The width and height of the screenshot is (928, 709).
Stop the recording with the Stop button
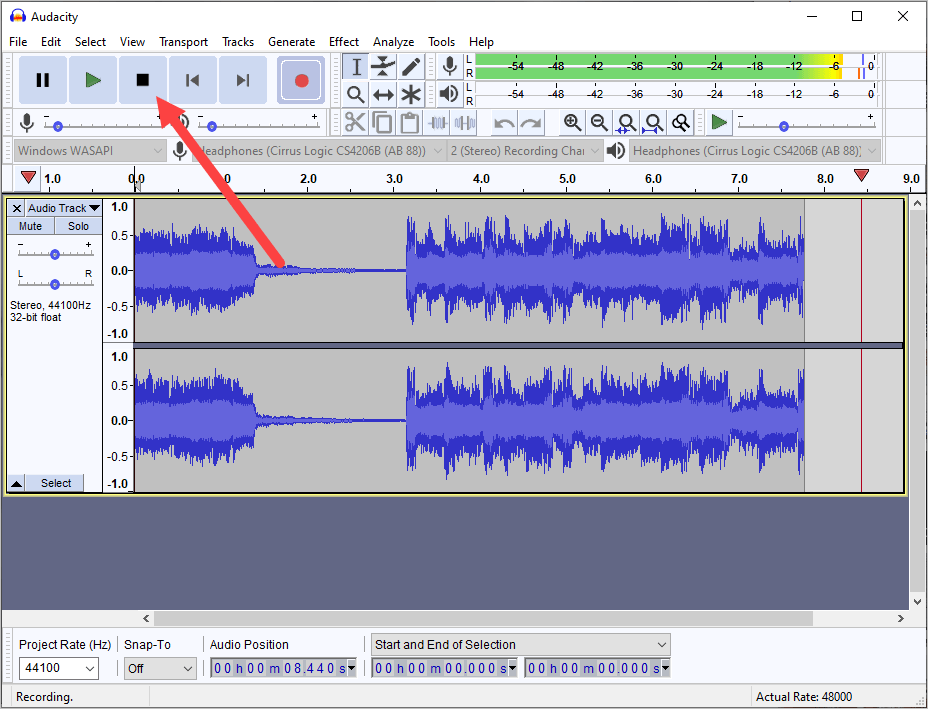pos(143,80)
